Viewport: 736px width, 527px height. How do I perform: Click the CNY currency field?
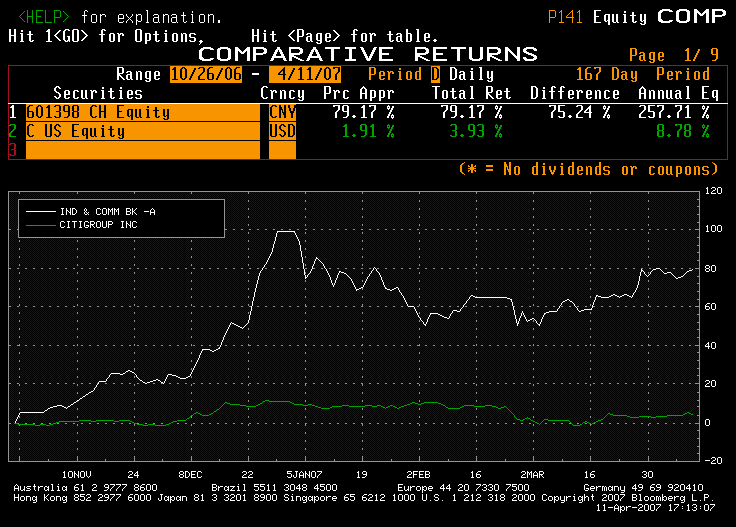(x=282, y=112)
